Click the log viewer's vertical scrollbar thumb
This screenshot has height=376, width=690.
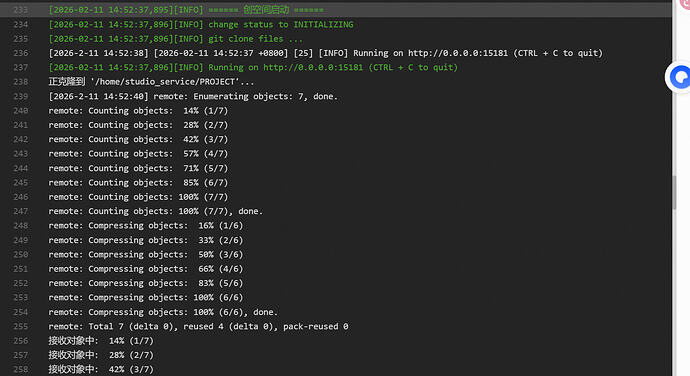coord(674,192)
